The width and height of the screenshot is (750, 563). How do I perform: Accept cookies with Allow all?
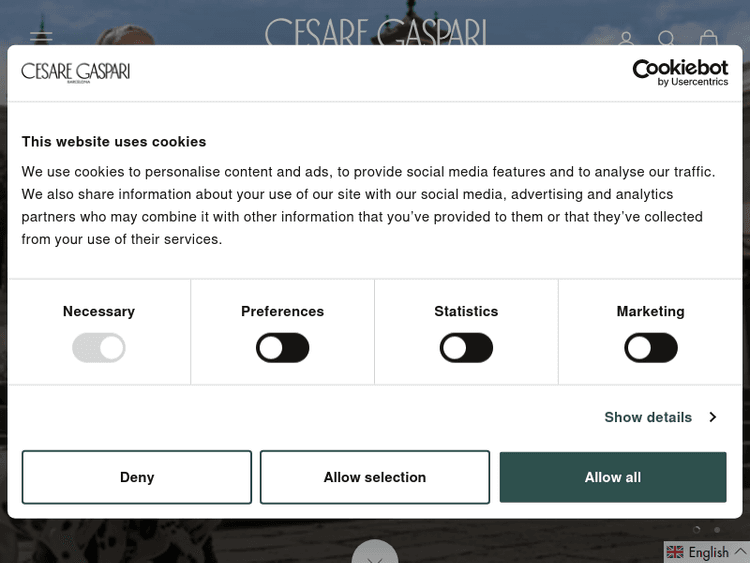coord(613,477)
